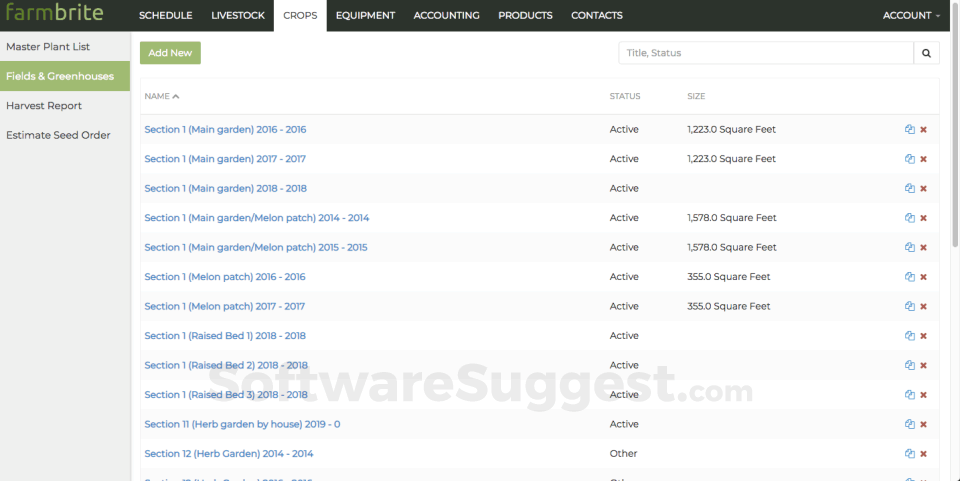Copy Melon patch 2017 - 2017 row
This screenshot has height=481, width=960.
pos(909,306)
